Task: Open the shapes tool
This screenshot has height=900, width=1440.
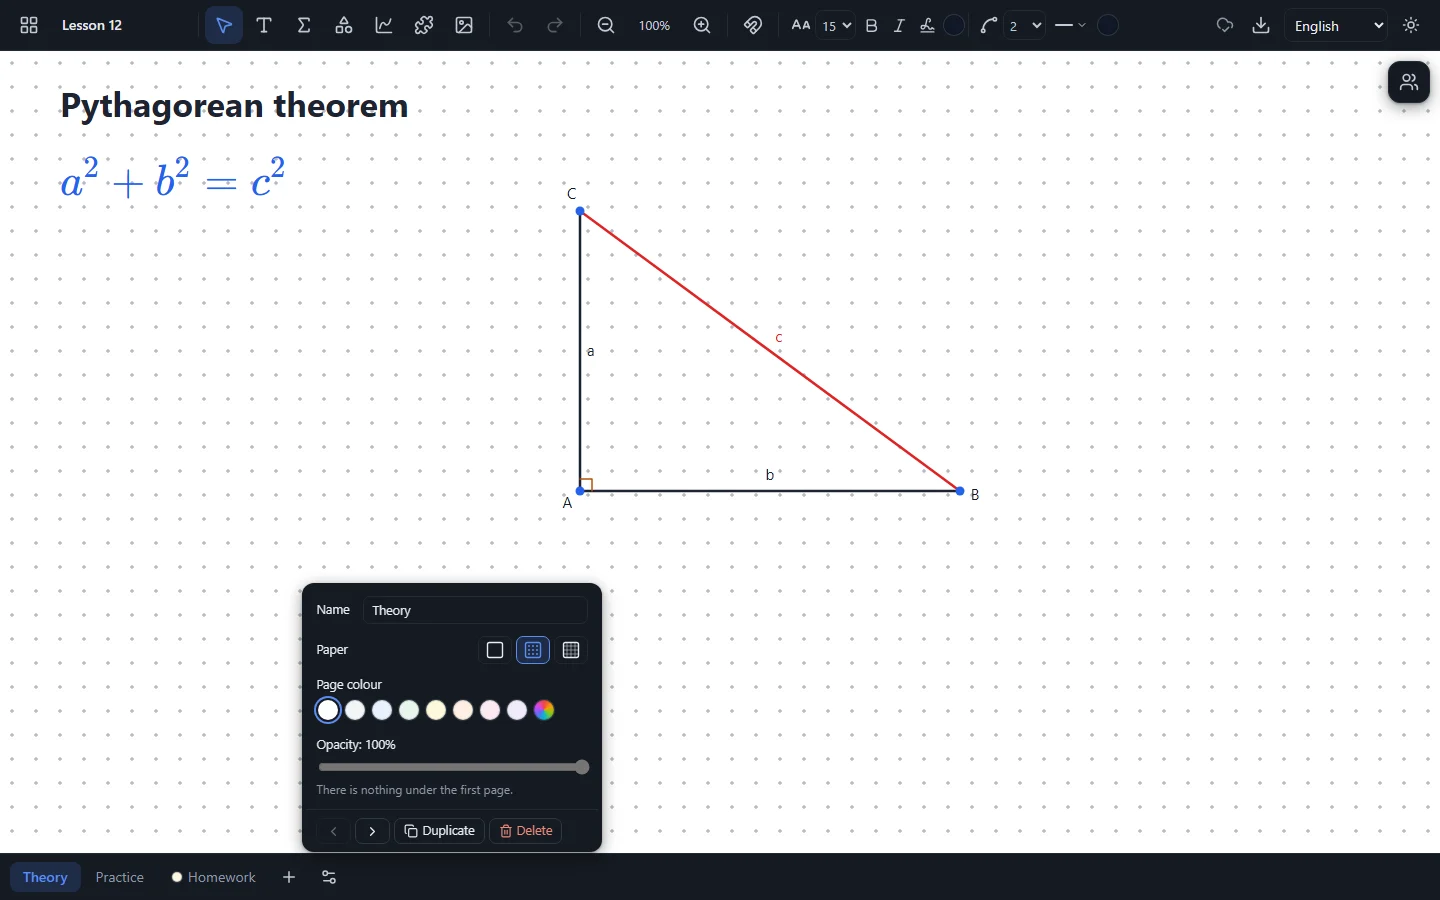Action: (344, 26)
